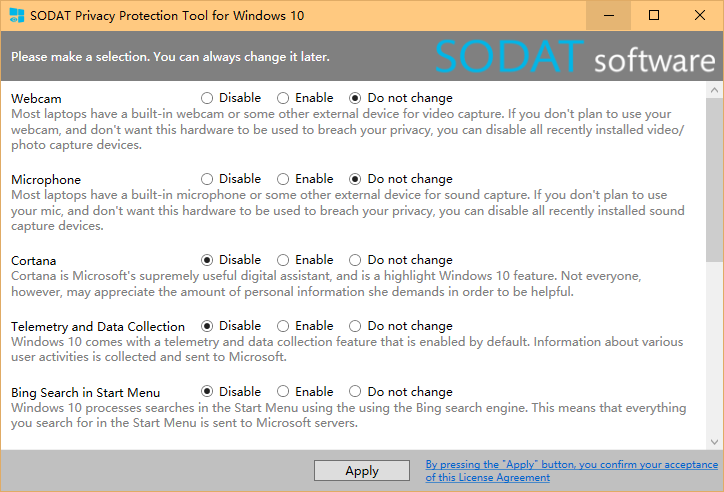This screenshot has height=492, width=724.
Task: Minimize the SODAT Privacy Protection window
Action: click(609, 16)
